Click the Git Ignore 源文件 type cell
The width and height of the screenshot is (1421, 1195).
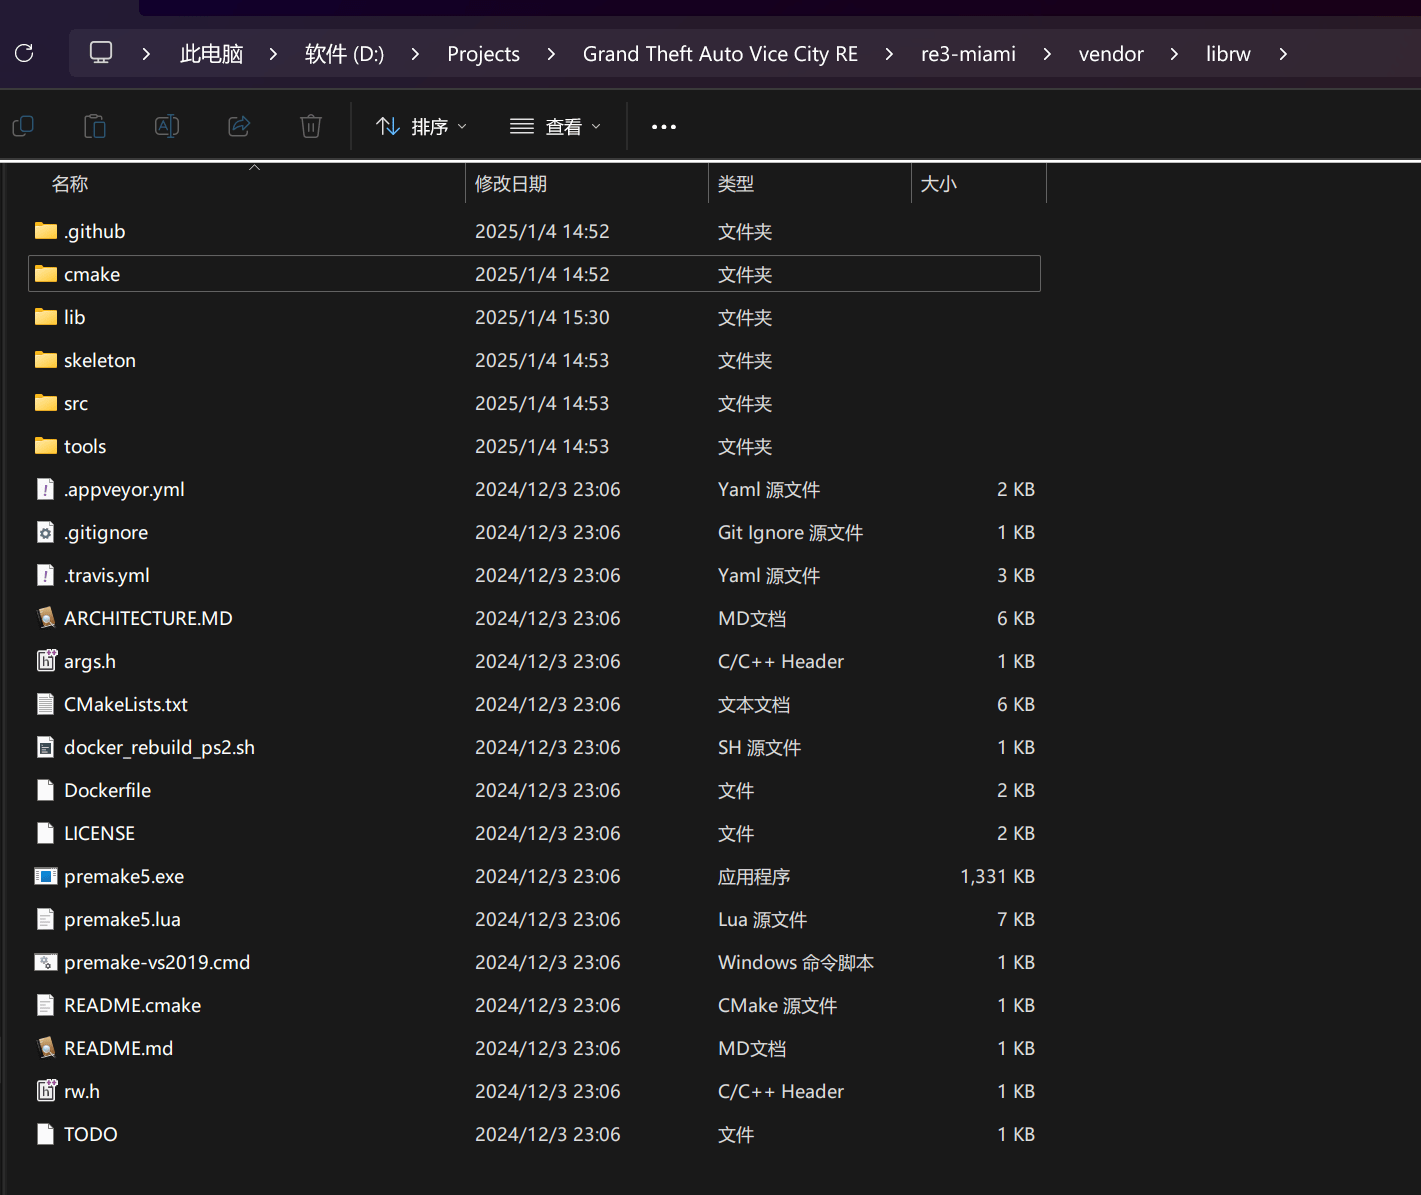(x=790, y=532)
